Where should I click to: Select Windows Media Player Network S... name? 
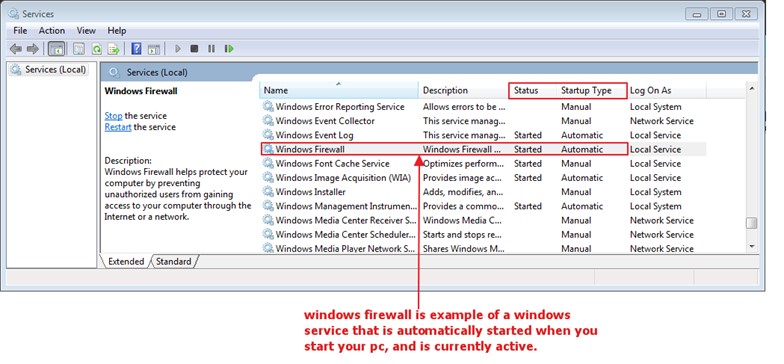[x=346, y=248]
